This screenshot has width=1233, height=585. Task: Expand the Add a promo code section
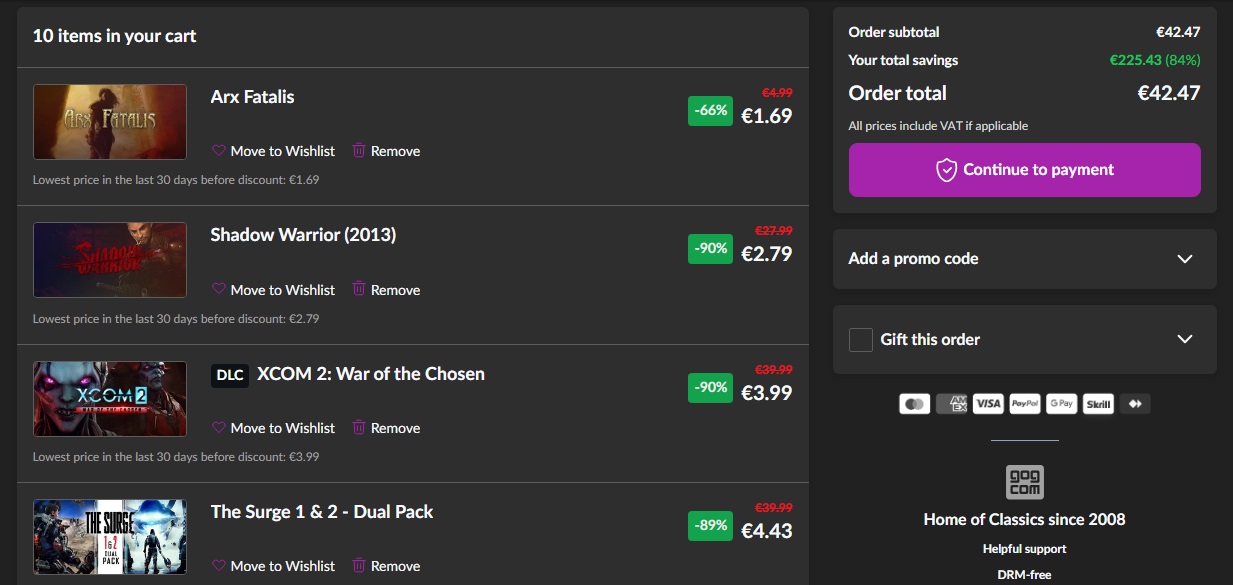coord(1184,259)
